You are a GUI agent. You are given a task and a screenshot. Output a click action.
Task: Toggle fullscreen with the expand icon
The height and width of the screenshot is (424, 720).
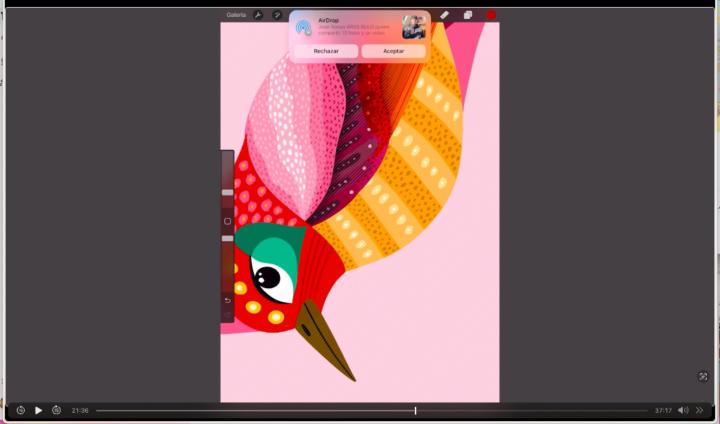click(703, 376)
